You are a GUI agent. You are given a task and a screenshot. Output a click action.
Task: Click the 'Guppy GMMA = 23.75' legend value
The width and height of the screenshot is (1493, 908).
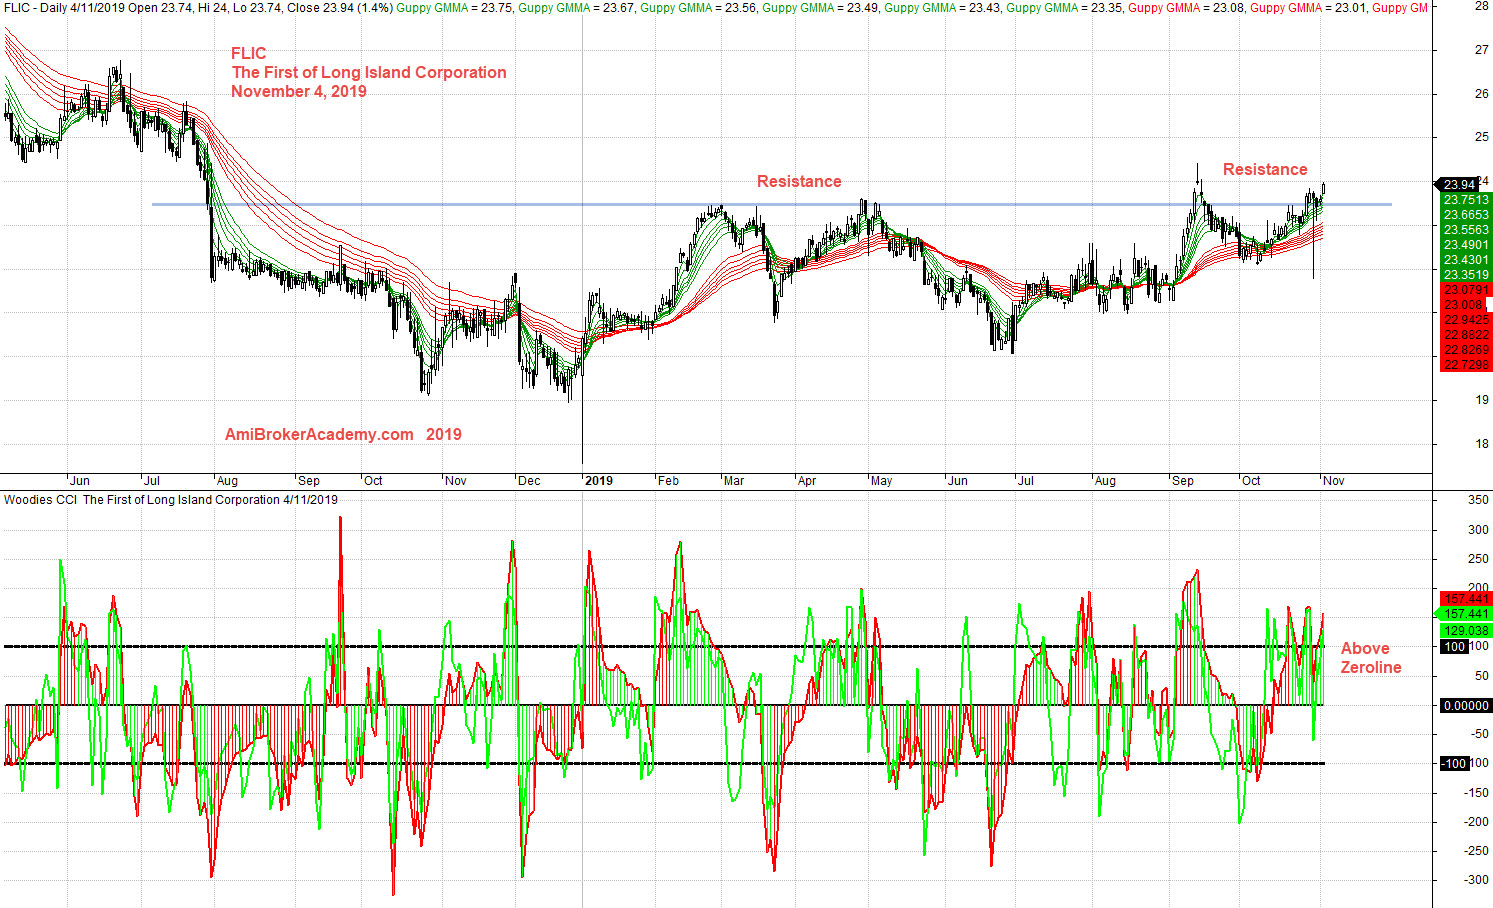point(457,7)
